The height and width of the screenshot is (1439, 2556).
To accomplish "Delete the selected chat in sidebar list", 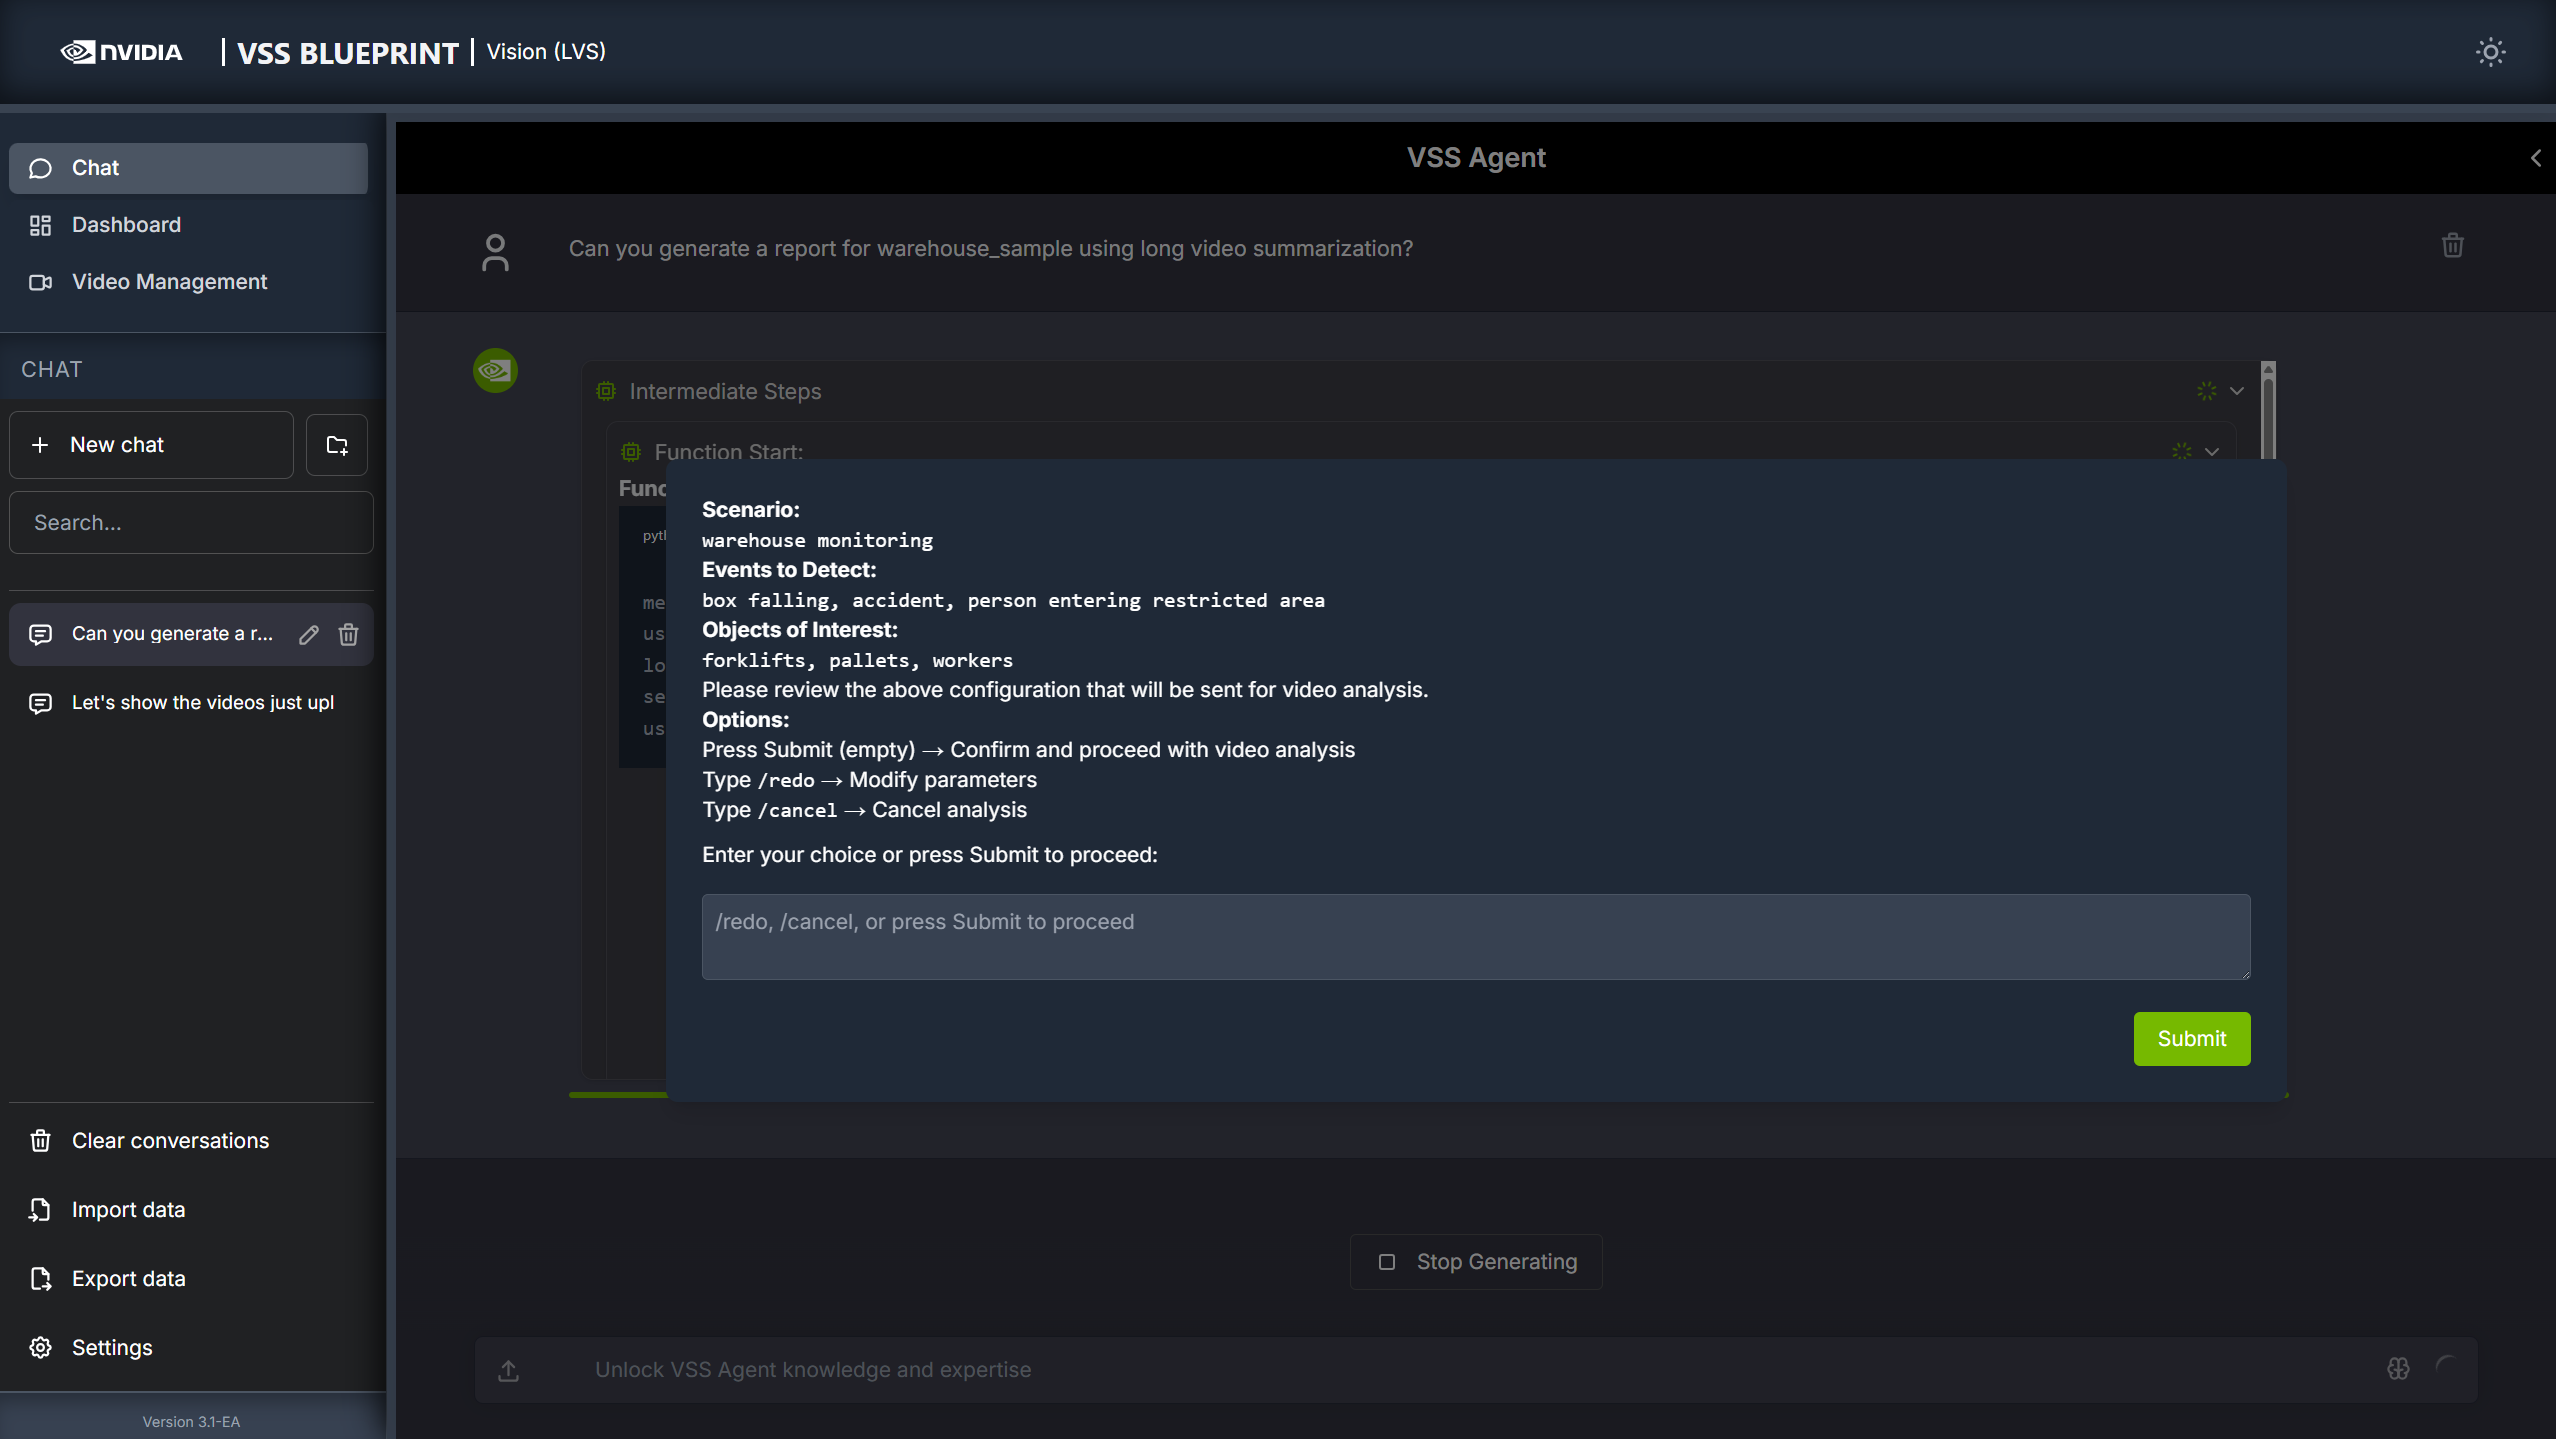I will click(348, 634).
